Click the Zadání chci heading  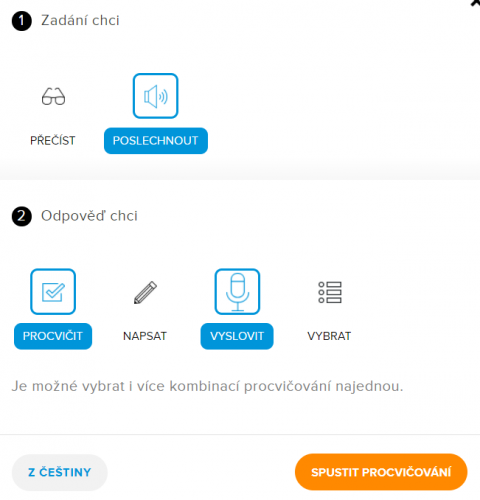coord(80,20)
